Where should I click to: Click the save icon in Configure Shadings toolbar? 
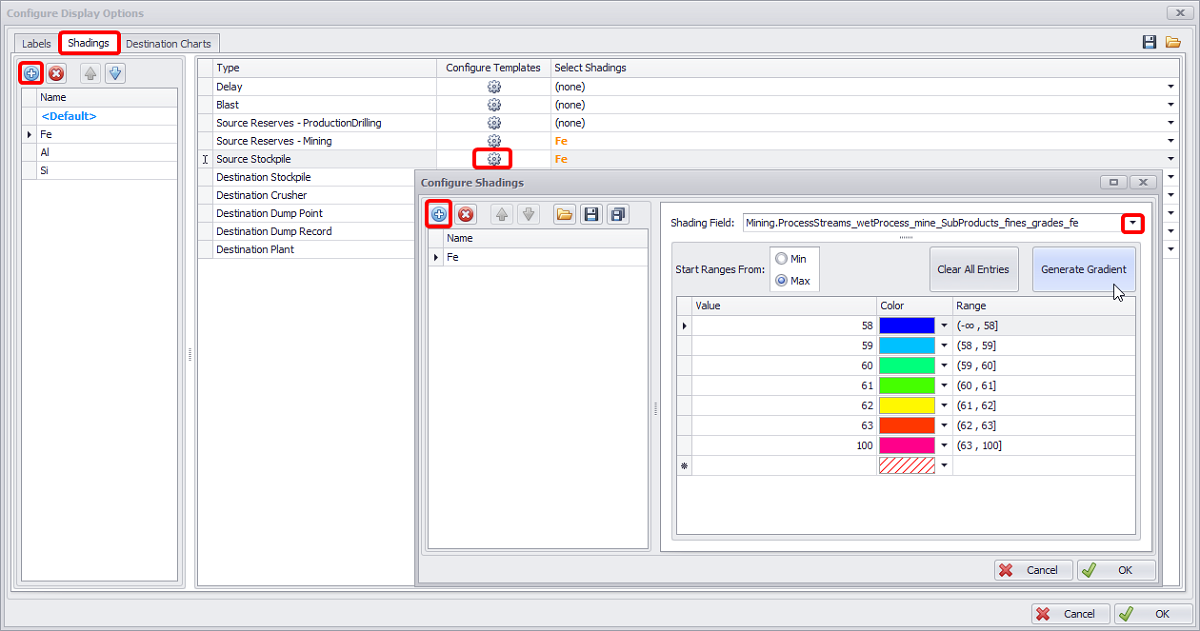(591, 214)
